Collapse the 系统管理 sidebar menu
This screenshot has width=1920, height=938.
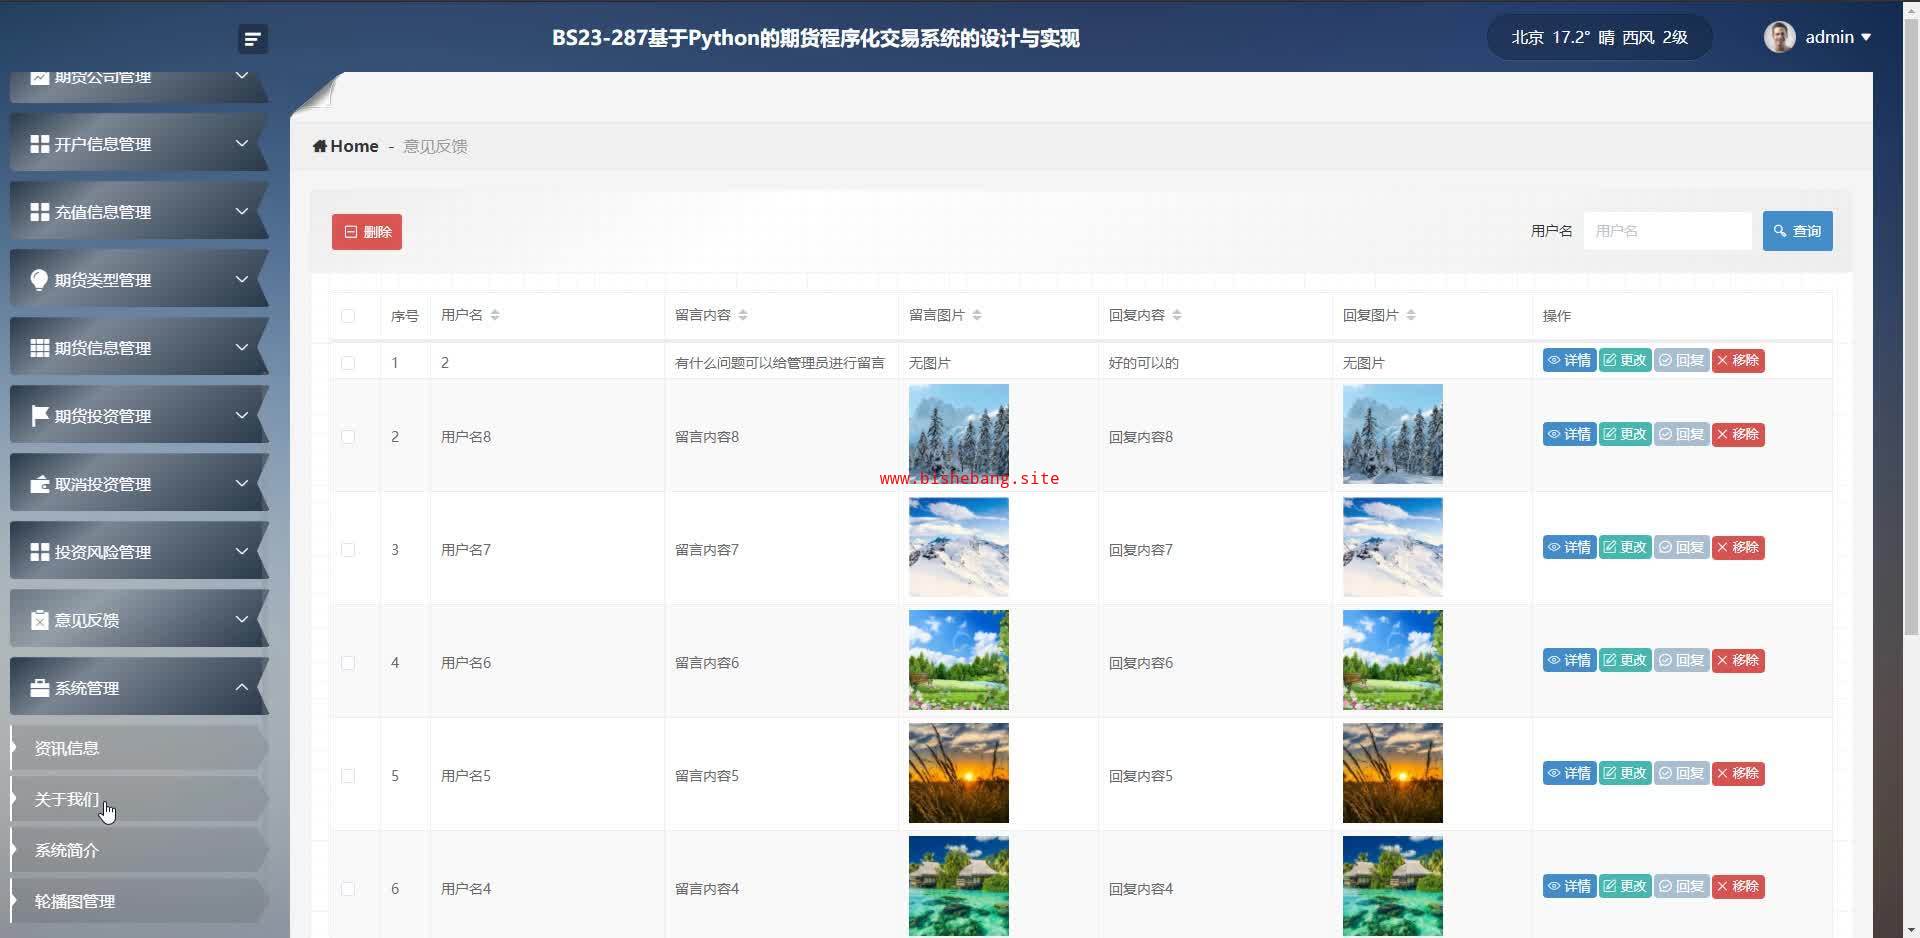coord(139,688)
